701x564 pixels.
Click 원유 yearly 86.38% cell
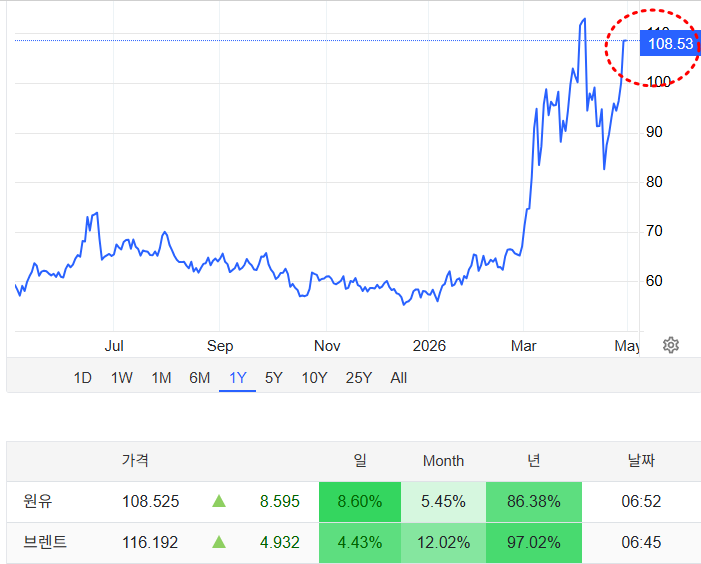(534, 501)
